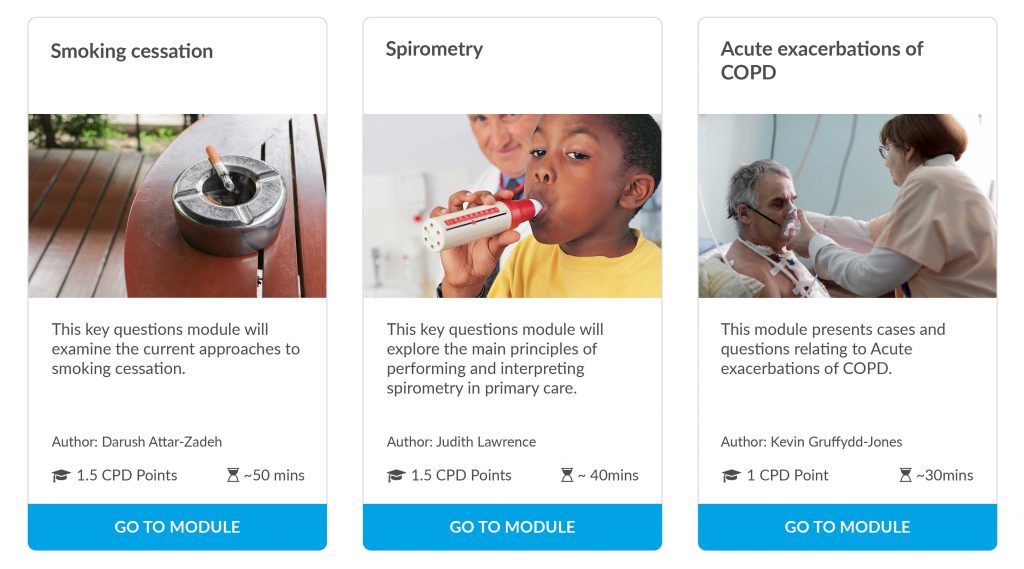1024x569 pixels.
Task: Select the Smoking cessation card title
Action: click(x=132, y=51)
